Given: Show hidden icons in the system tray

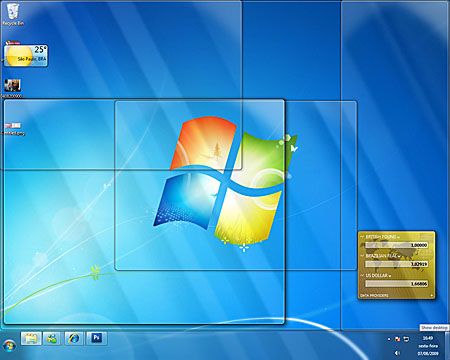Looking at the screenshot, I should (389, 339).
